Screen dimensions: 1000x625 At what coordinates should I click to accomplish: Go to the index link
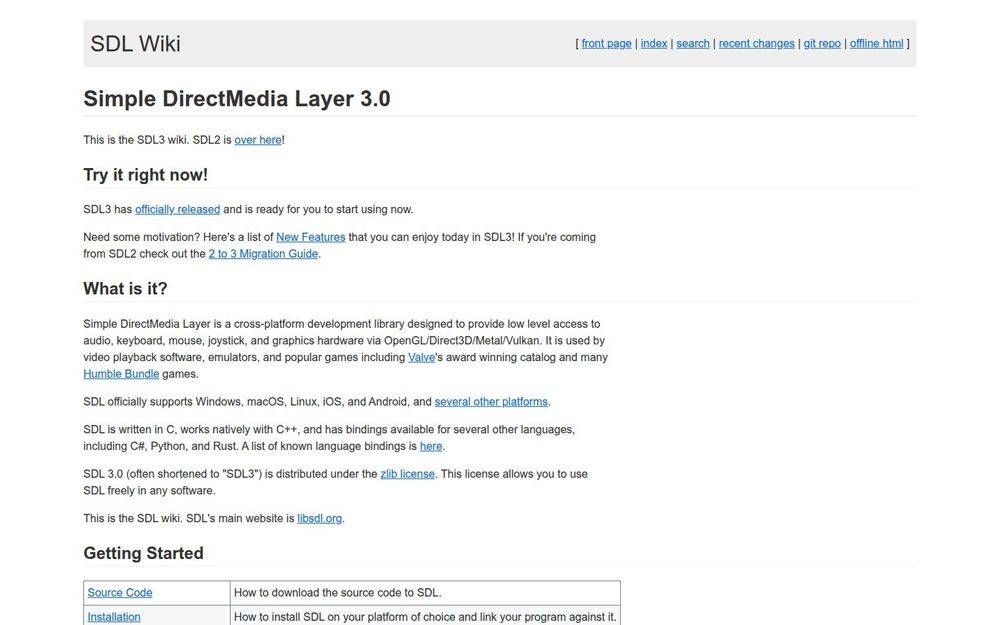(x=654, y=43)
